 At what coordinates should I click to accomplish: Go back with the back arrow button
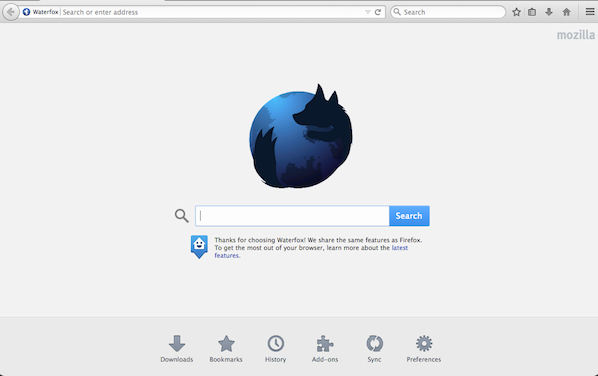coord(11,12)
